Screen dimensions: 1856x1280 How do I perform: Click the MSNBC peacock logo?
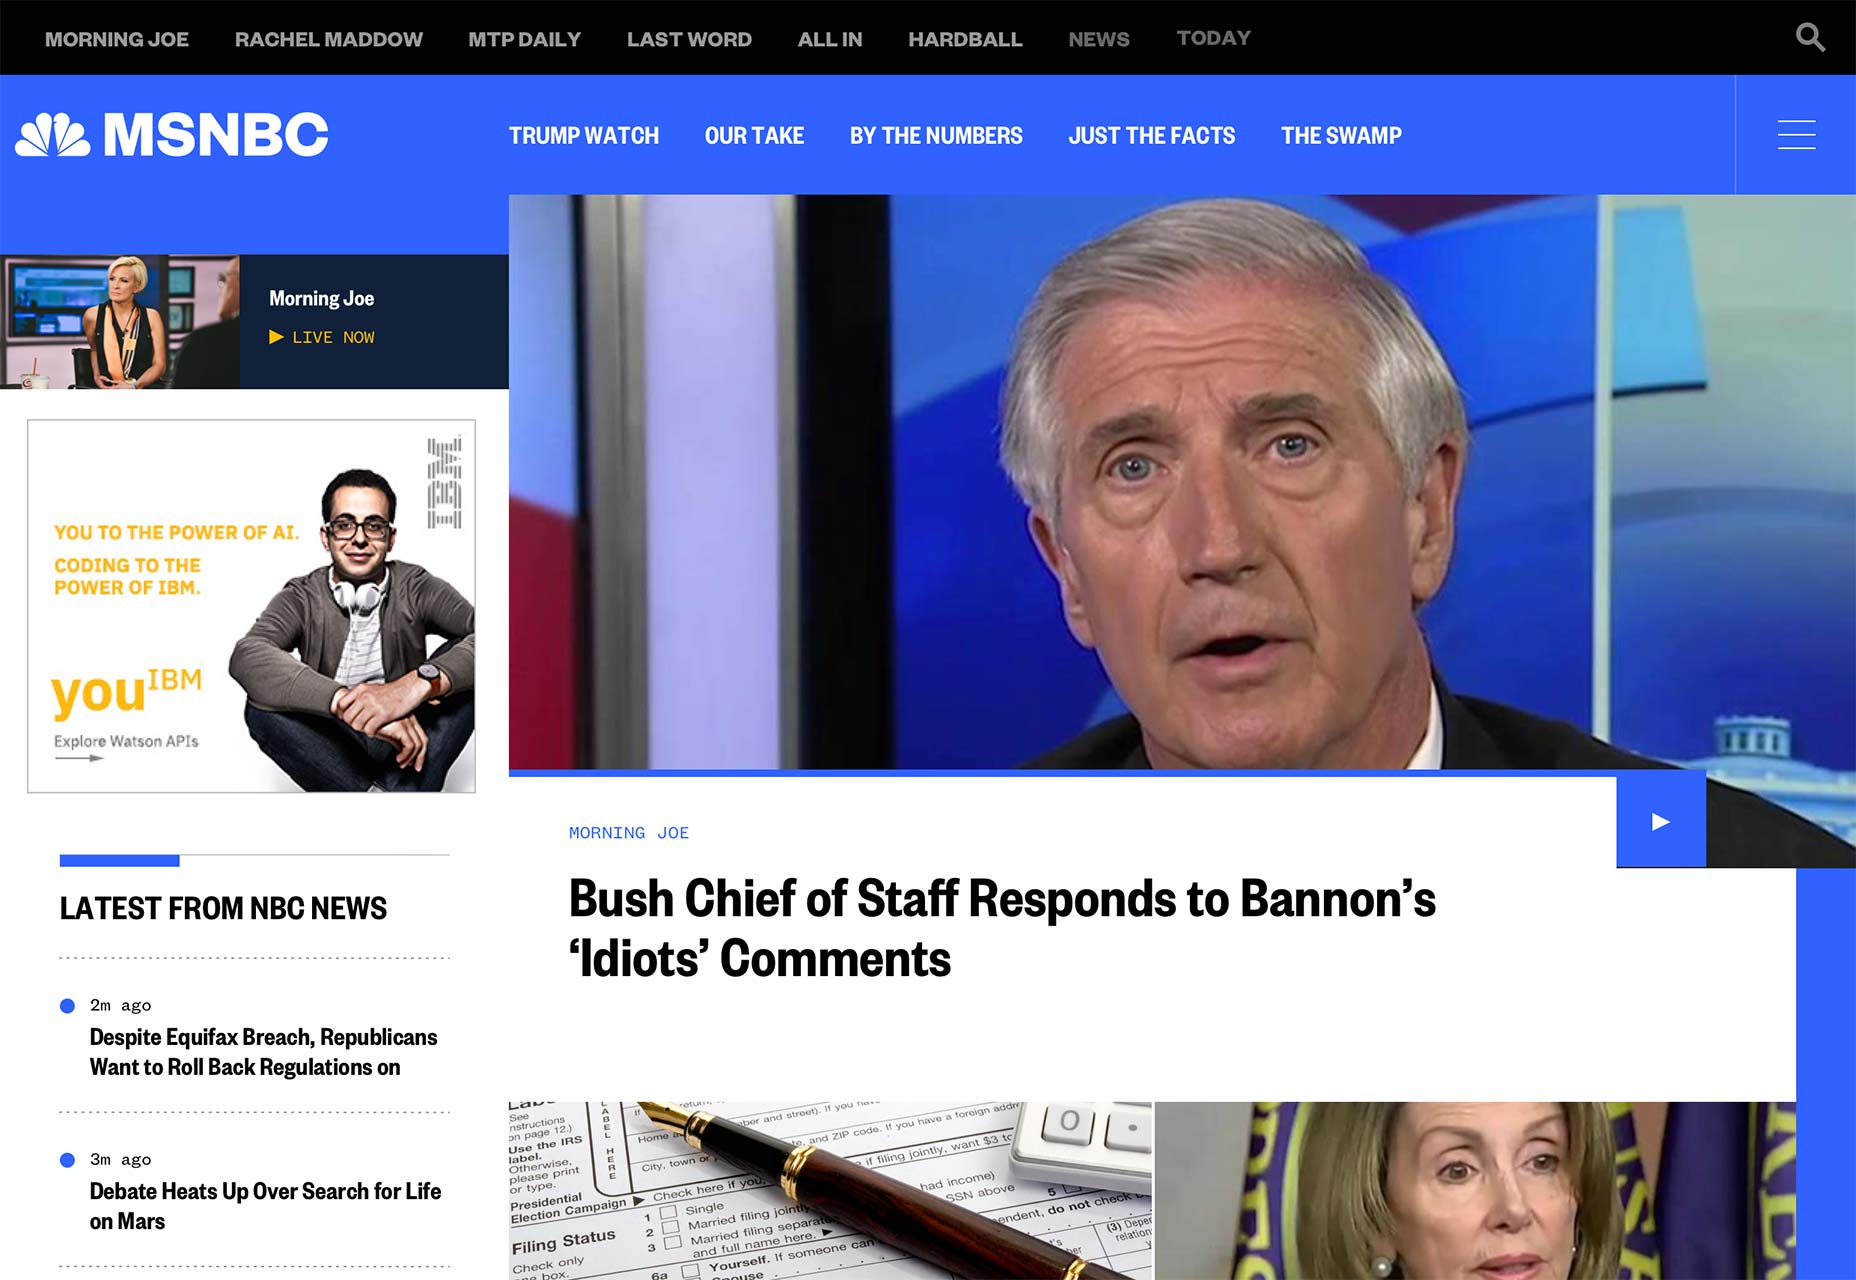[172, 135]
